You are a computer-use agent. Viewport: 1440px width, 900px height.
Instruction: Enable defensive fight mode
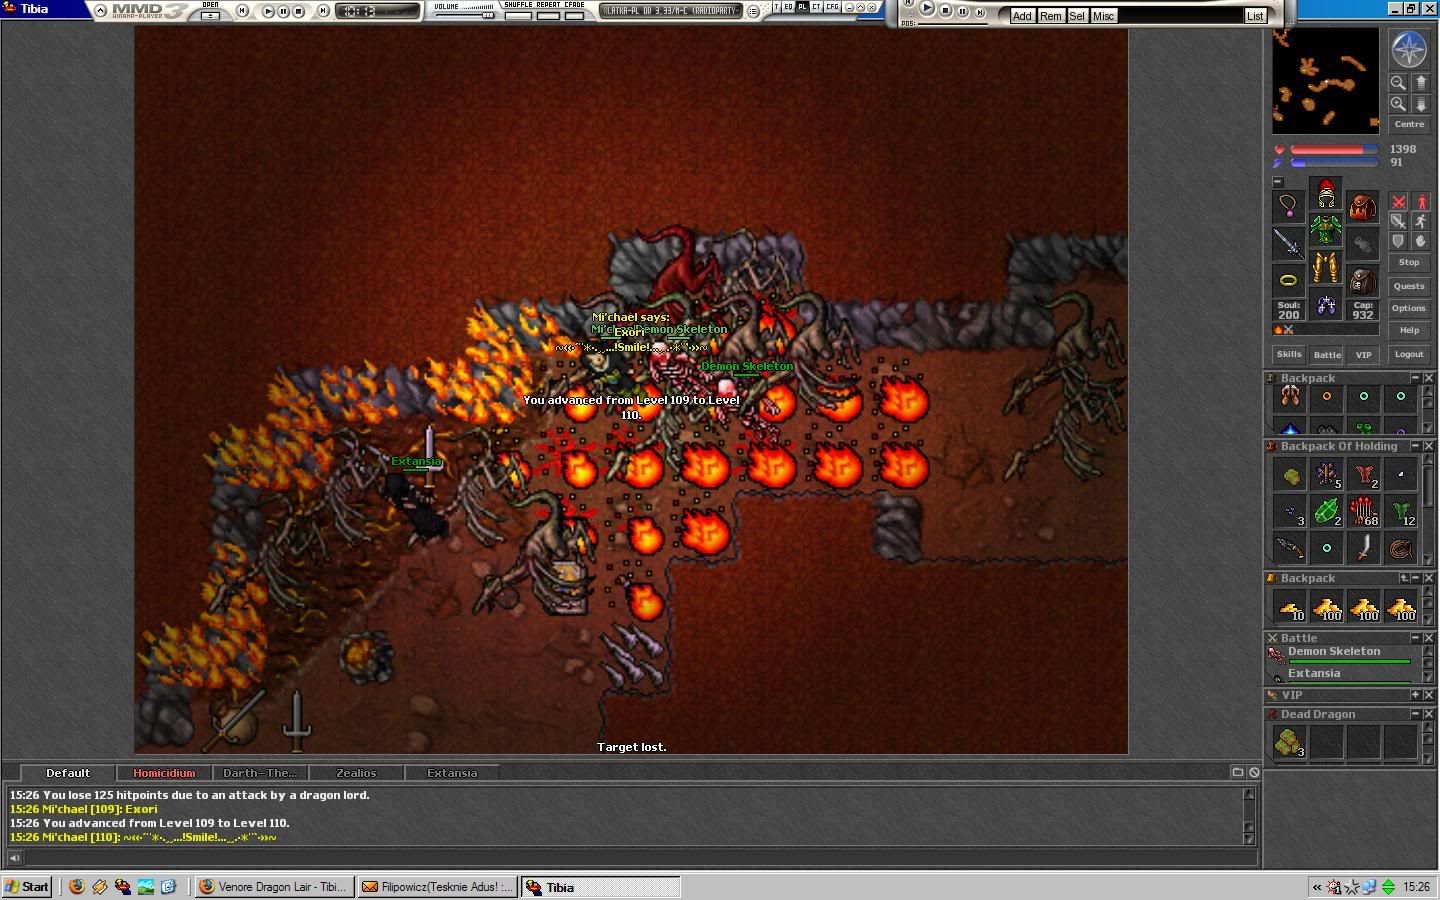tap(1398, 242)
